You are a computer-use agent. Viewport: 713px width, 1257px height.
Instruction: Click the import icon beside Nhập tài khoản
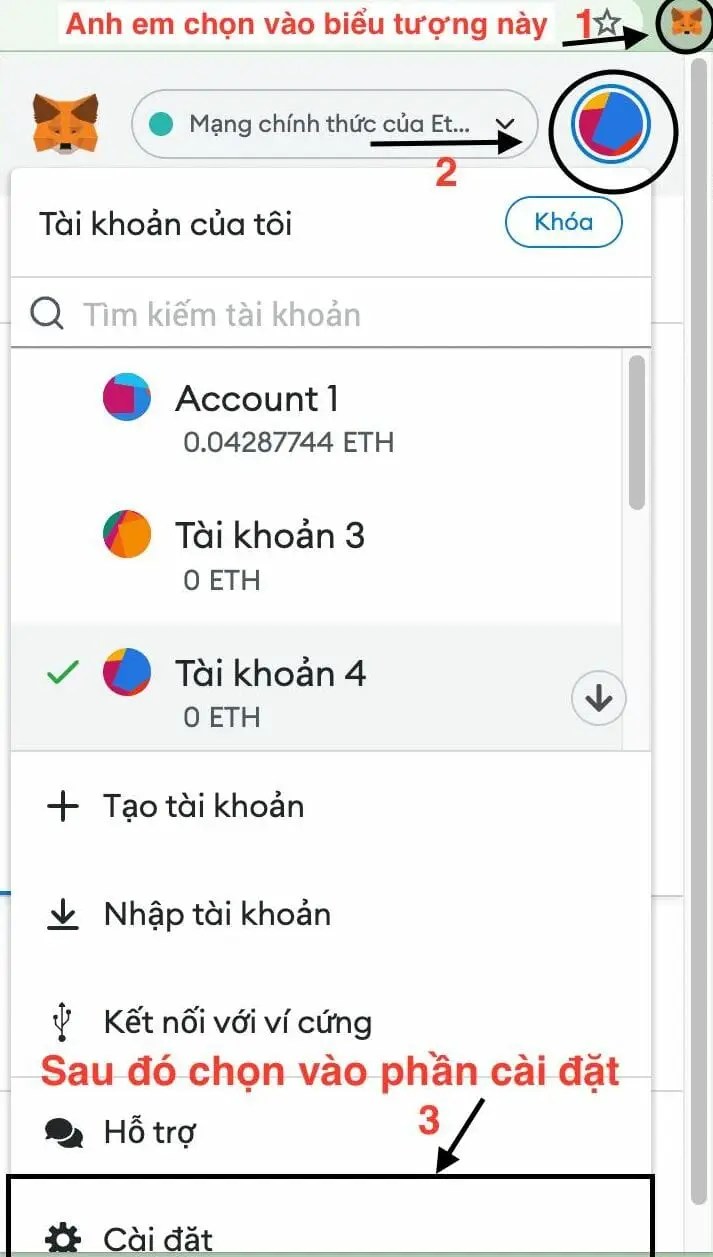(x=62, y=913)
